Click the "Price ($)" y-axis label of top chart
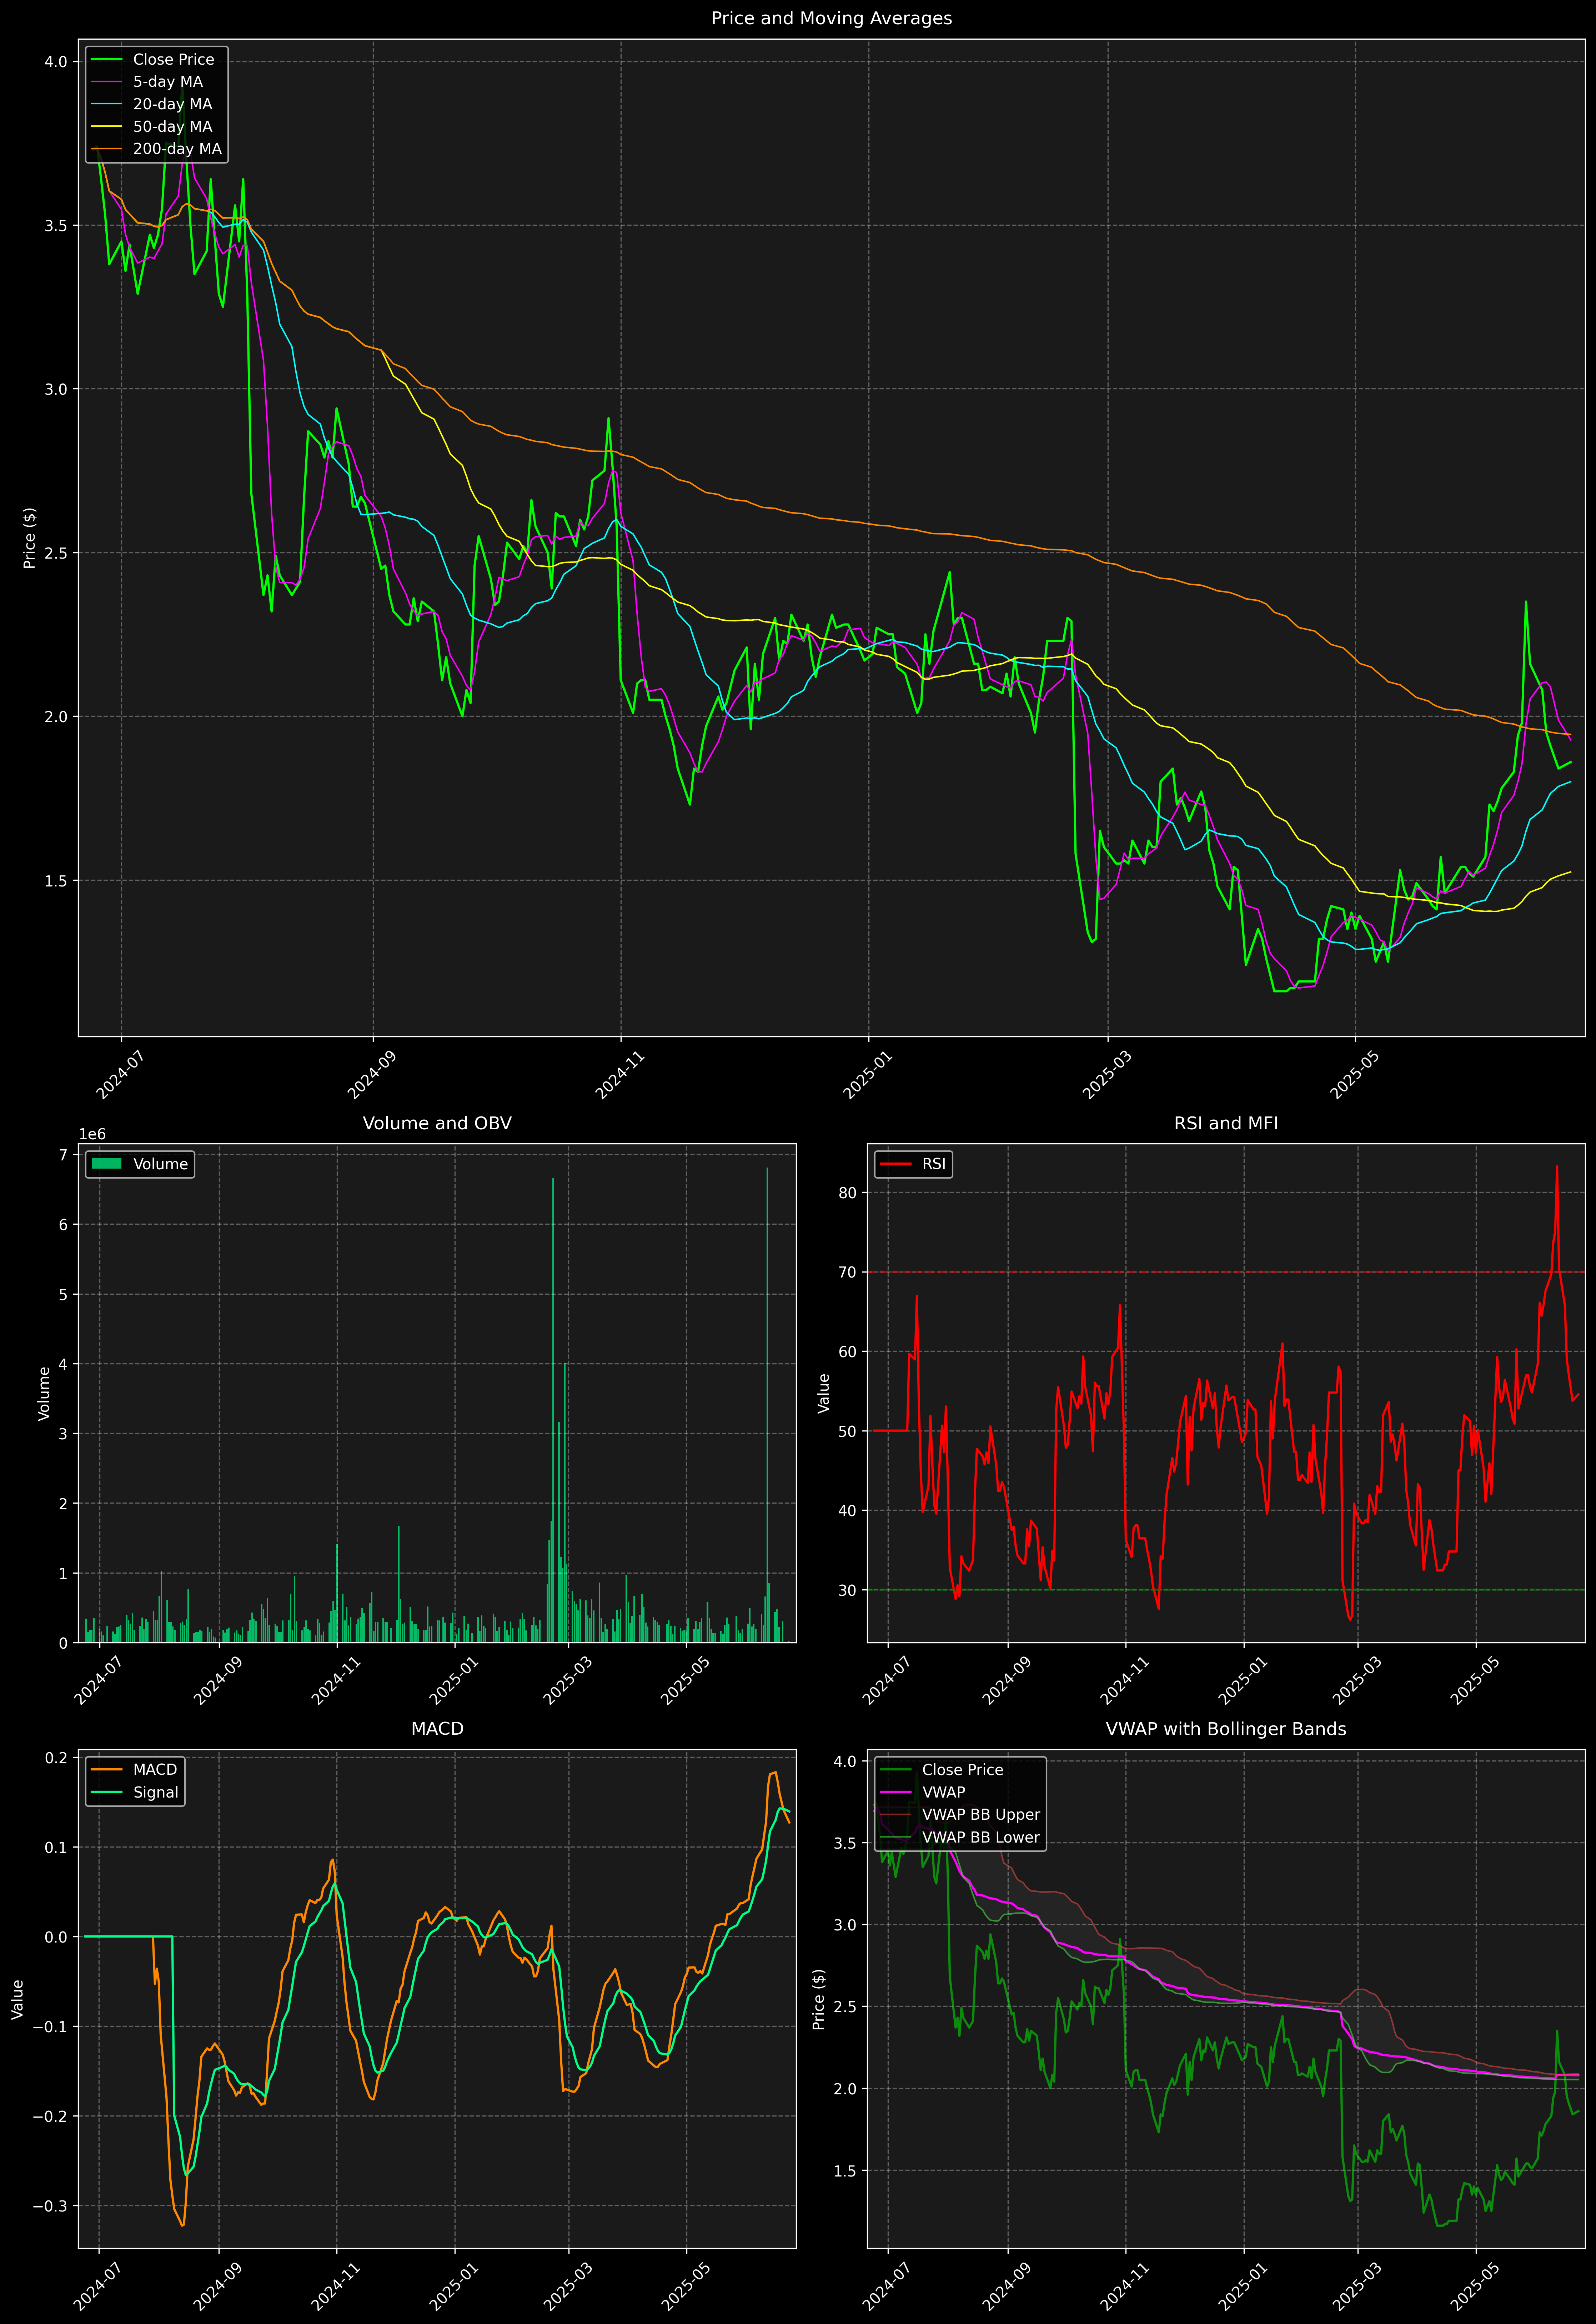This screenshot has width=1596, height=2324. (x=30, y=538)
